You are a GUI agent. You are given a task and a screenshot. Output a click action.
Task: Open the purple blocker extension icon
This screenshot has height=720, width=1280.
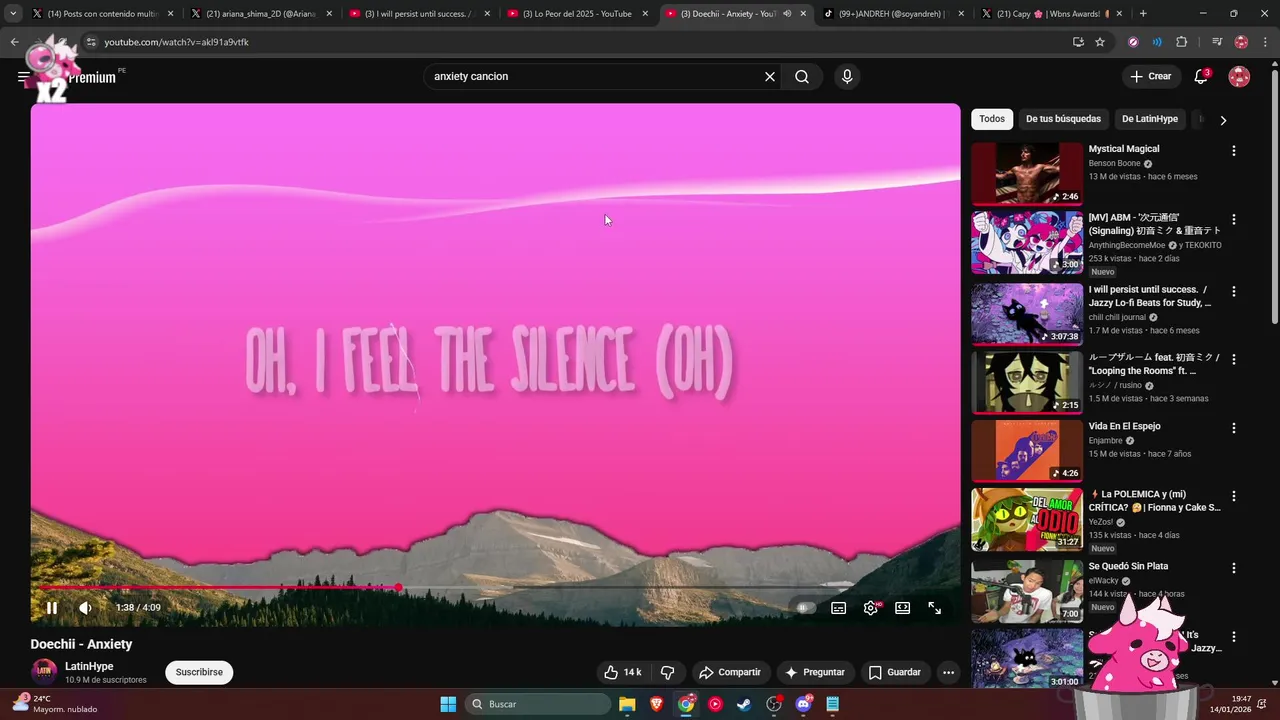pos(1133,42)
